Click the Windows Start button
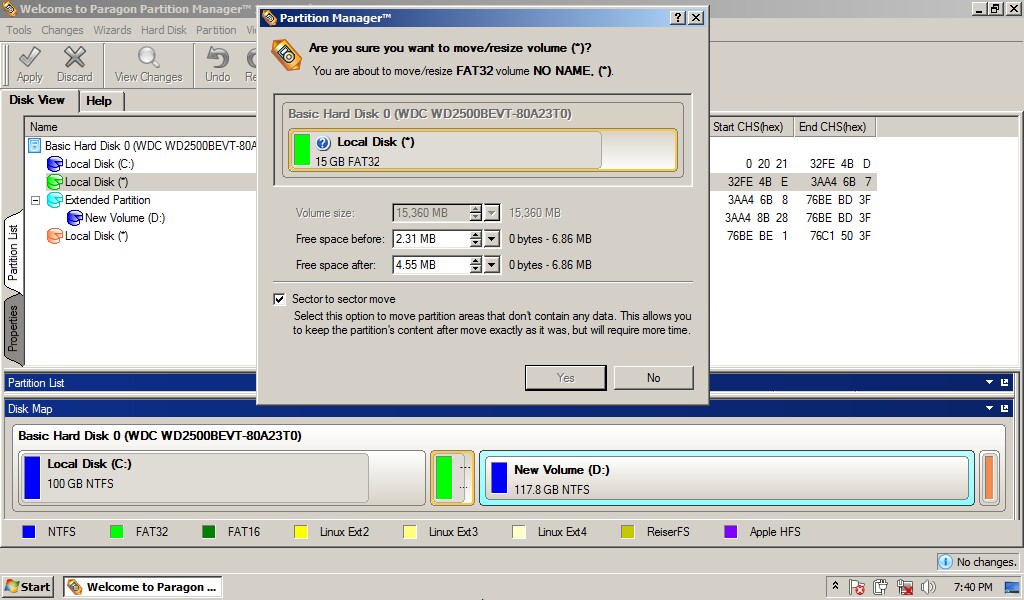Screen dimensions: 1024x600 coord(27,587)
